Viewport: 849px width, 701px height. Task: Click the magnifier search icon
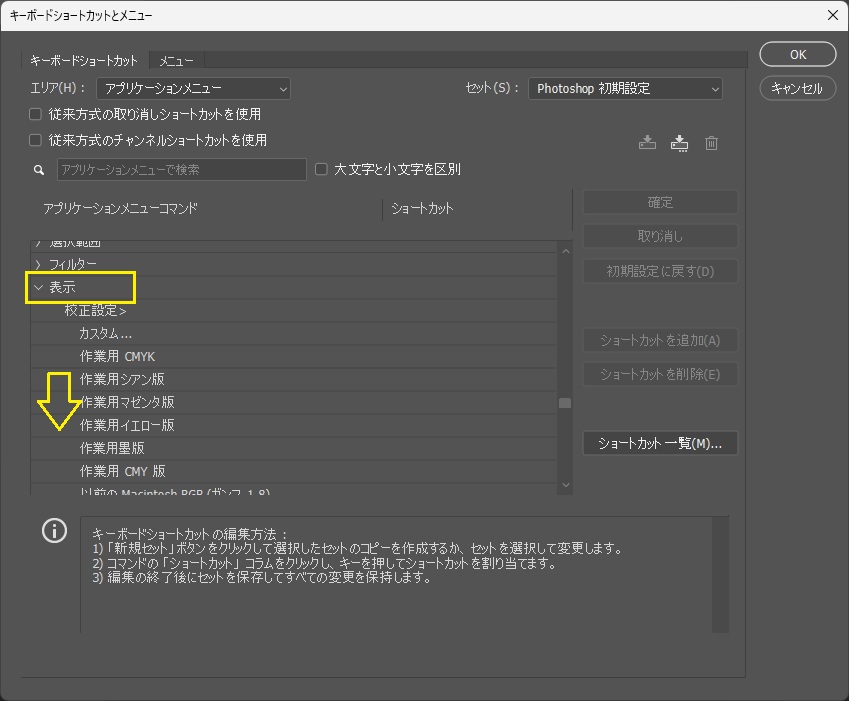pyautogui.click(x=40, y=170)
